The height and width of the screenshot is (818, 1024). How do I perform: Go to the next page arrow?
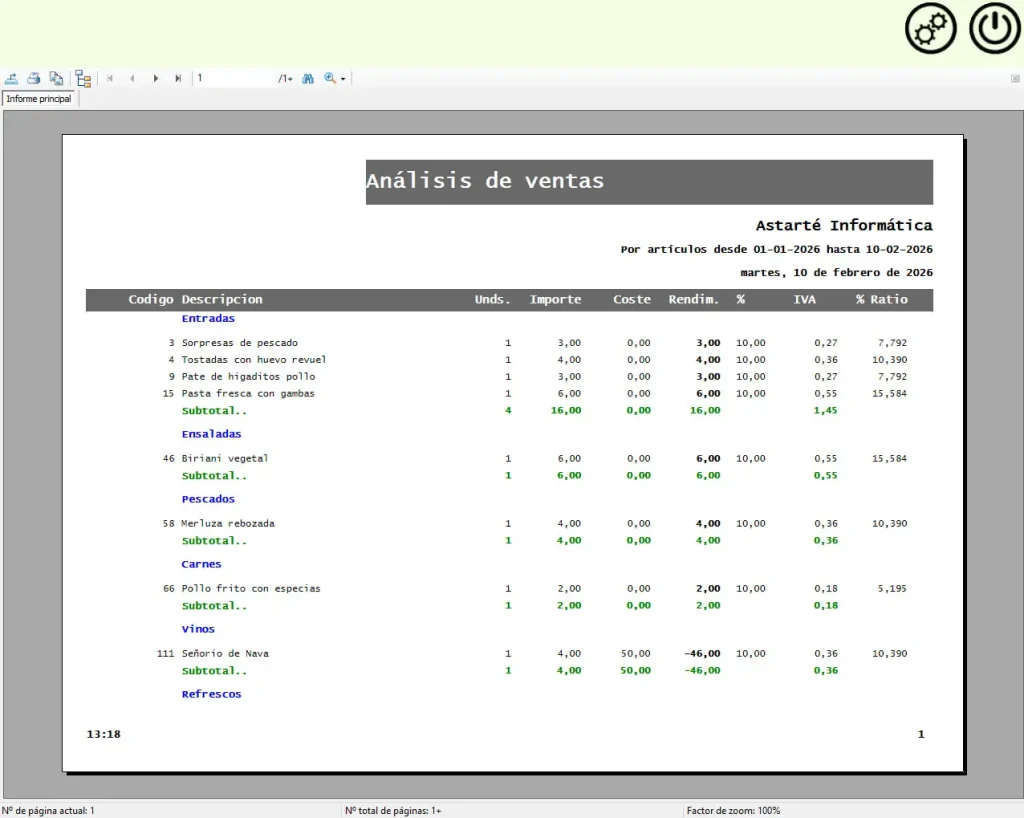pos(155,78)
